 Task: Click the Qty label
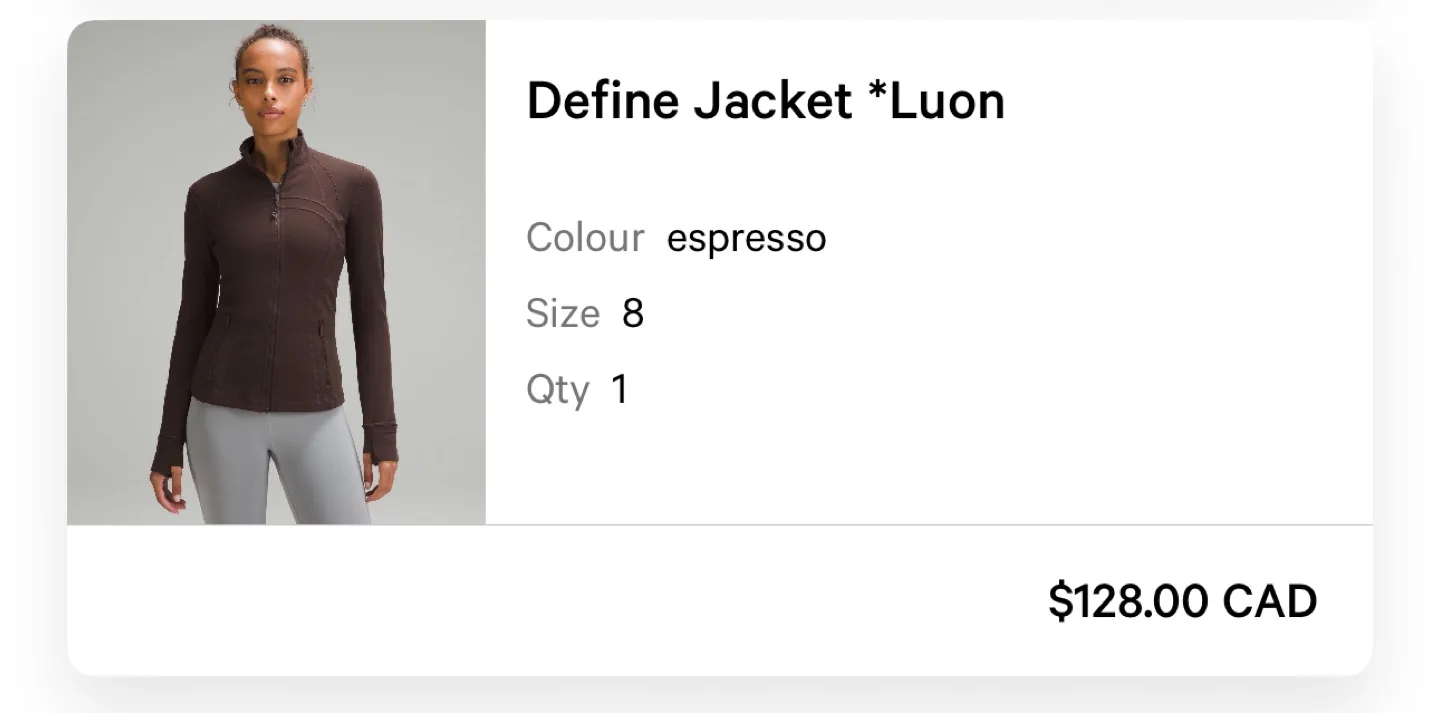point(558,389)
